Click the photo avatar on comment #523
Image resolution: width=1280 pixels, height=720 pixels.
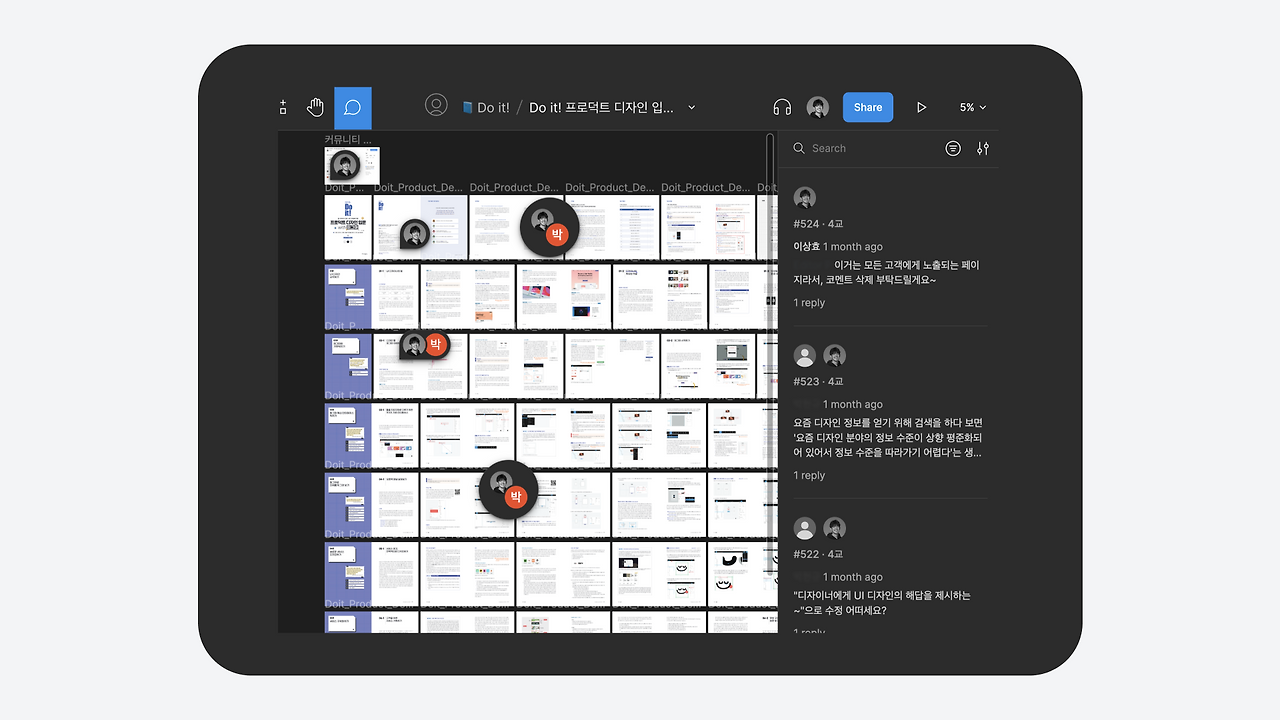point(834,355)
